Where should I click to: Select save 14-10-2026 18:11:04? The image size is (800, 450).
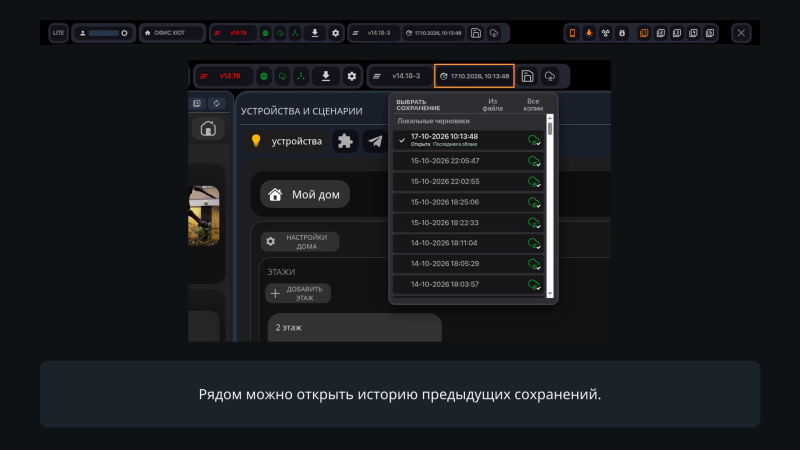click(468, 243)
